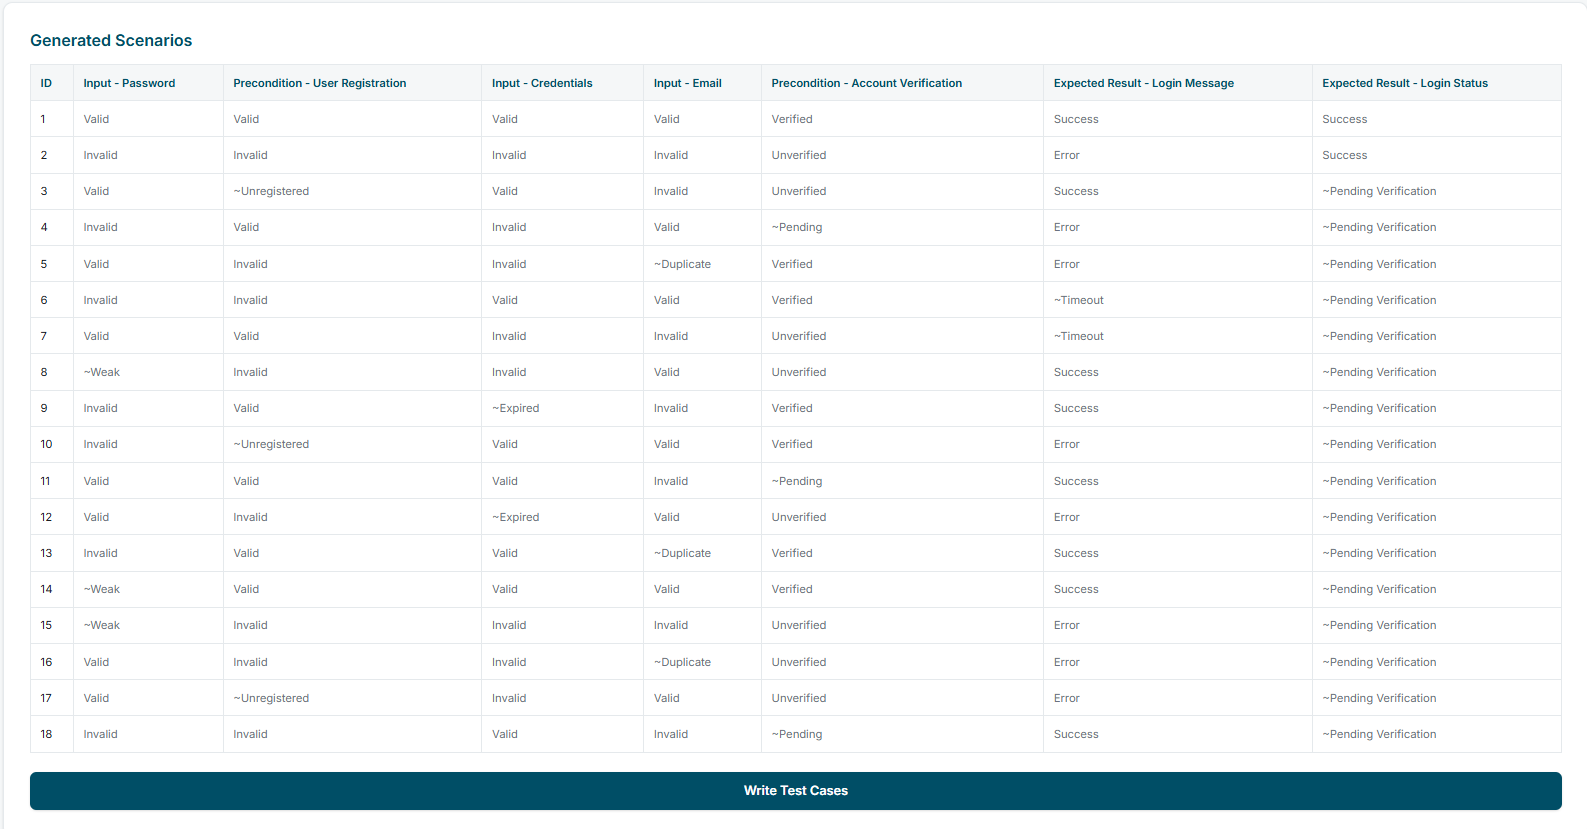
Task: Click the Generated Scenarios heading
Action: (111, 40)
